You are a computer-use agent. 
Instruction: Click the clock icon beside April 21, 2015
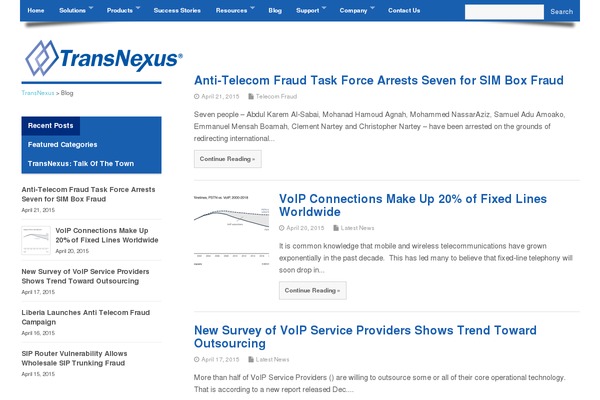tap(197, 96)
